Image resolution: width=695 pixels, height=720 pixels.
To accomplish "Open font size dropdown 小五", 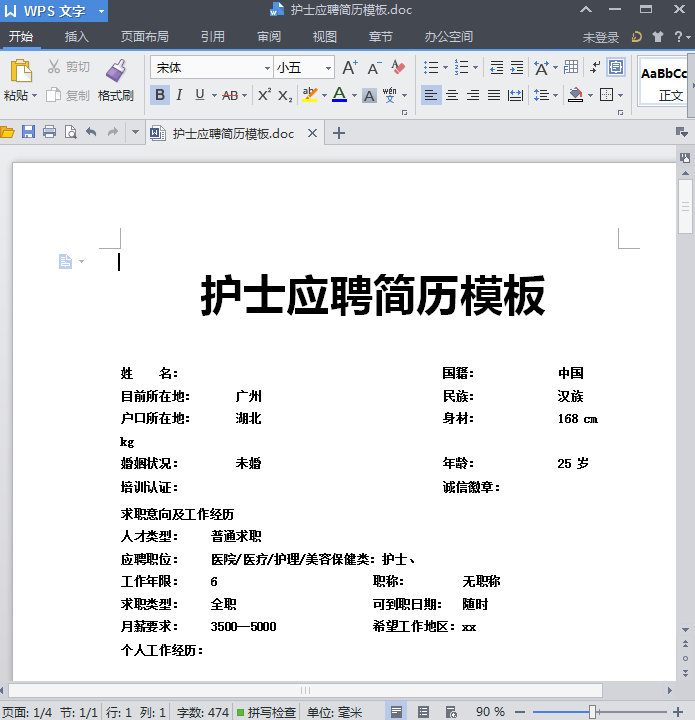I will tap(329, 68).
